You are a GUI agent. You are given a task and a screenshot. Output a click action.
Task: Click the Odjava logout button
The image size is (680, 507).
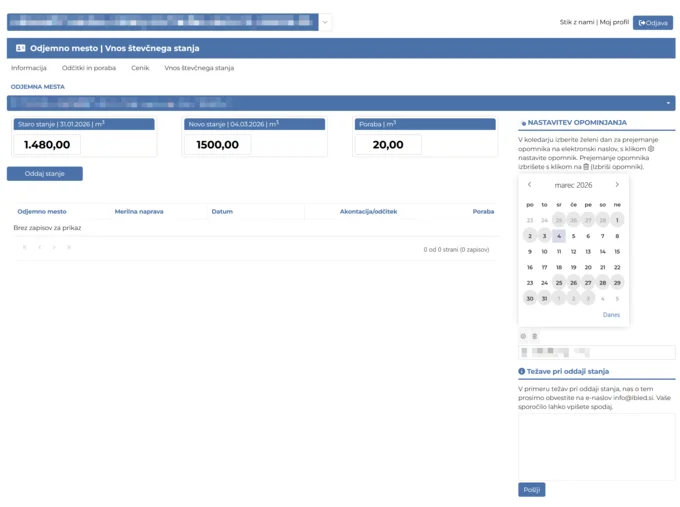coord(653,22)
